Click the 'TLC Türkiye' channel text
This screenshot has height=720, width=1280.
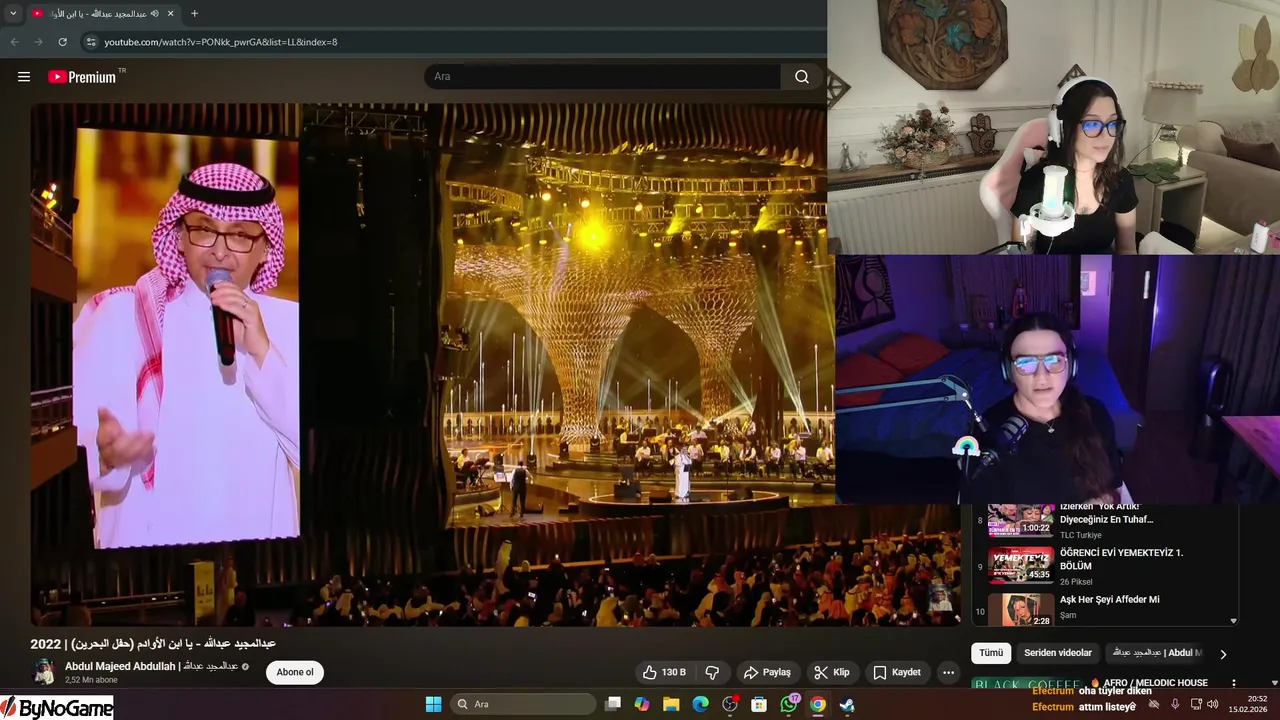click(x=1081, y=535)
